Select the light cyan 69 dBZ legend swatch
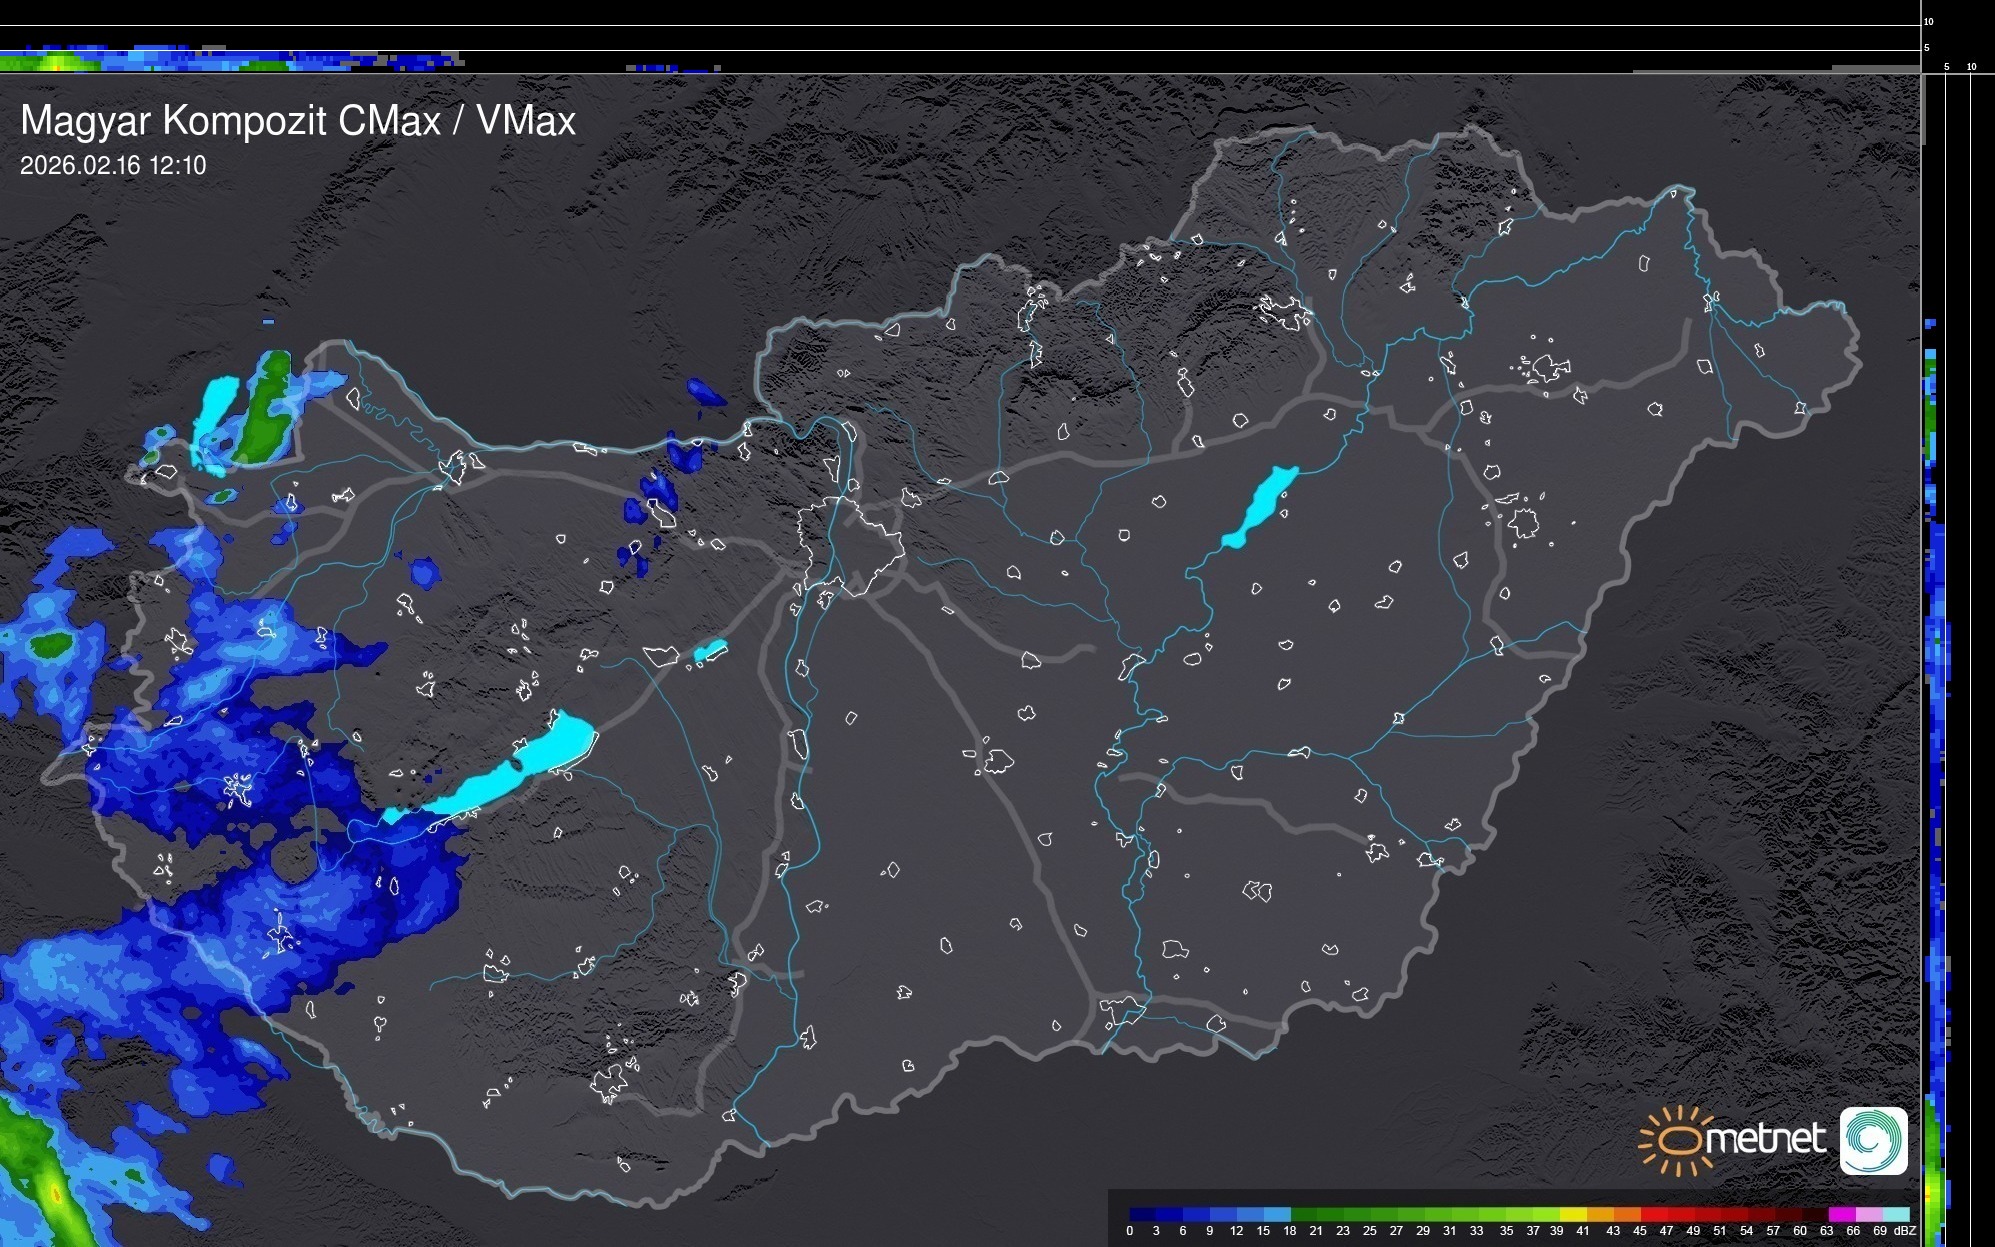 (x=1896, y=1215)
